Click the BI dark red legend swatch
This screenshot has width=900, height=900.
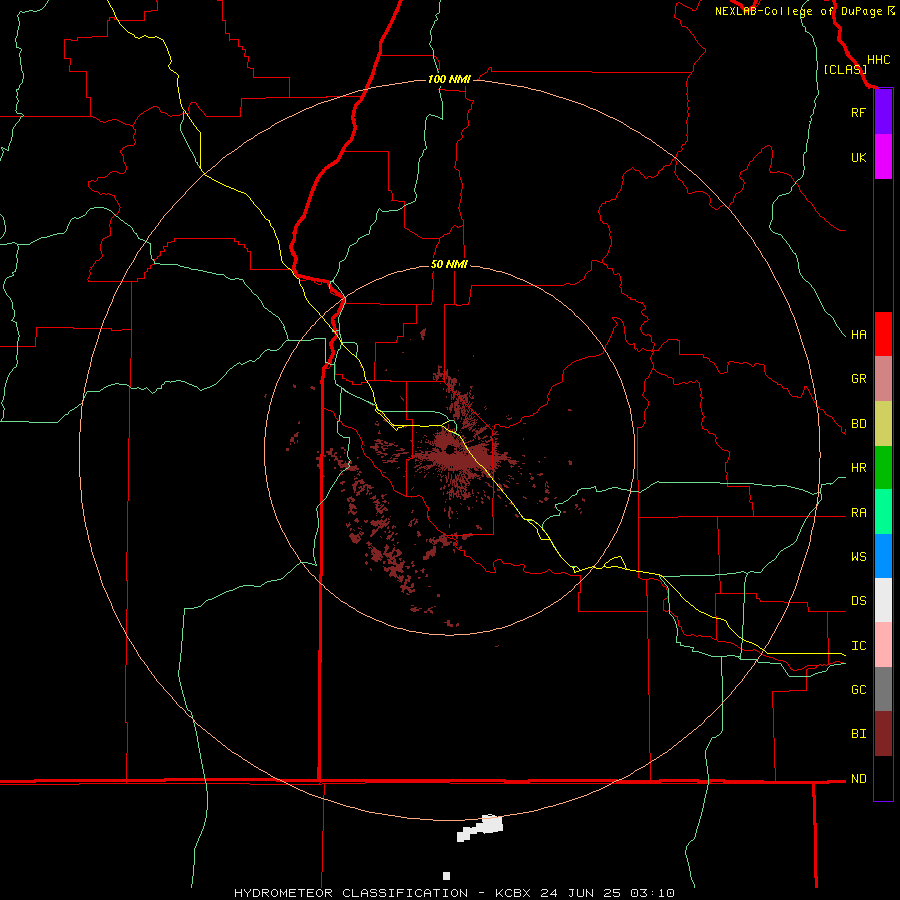point(883,734)
